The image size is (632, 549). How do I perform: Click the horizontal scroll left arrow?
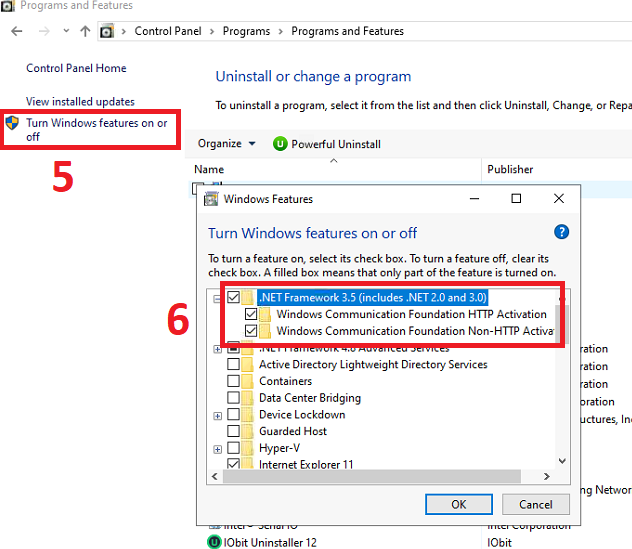[x=215, y=476]
